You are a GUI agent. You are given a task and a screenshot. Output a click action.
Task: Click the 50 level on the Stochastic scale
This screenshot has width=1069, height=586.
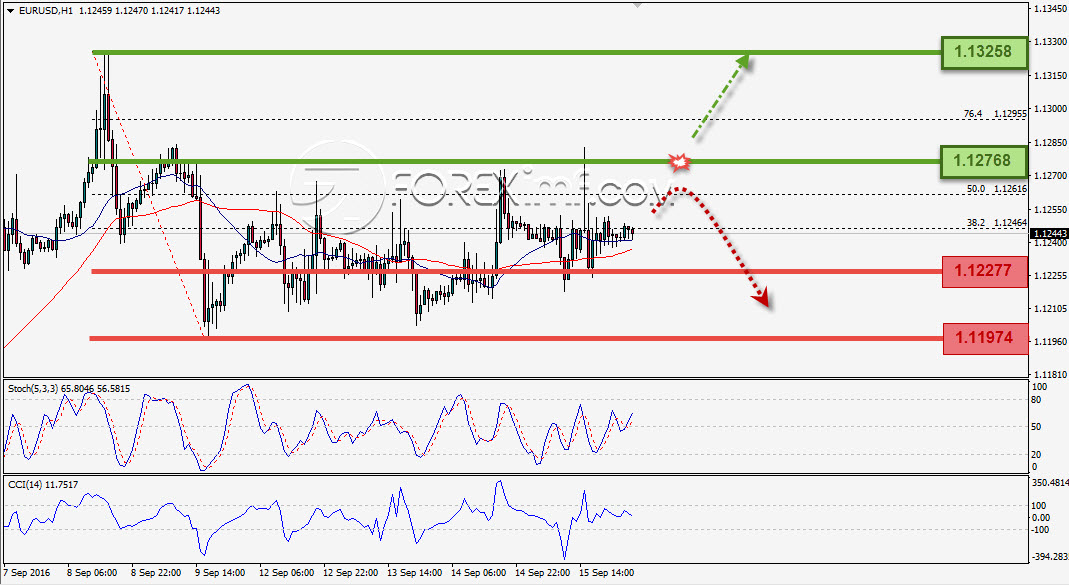coord(1036,427)
